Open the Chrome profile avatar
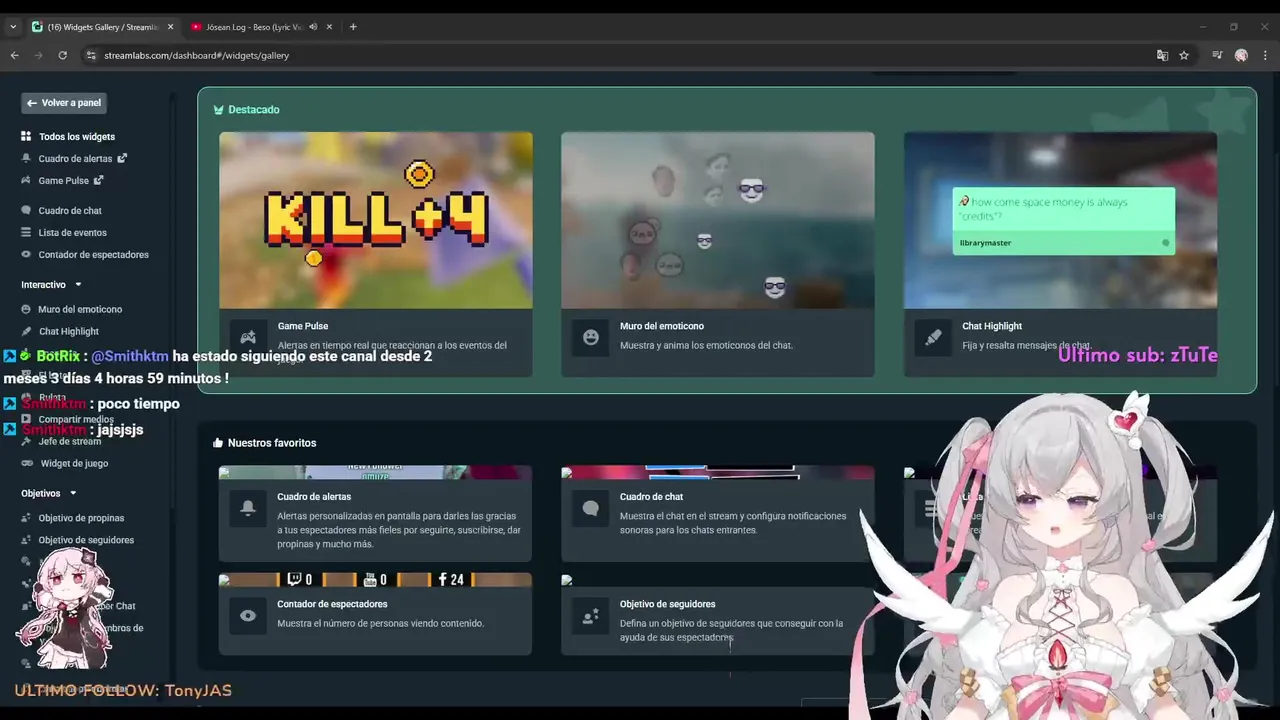This screenshot has width=1280, height=720. click(x=1241, y=55)
